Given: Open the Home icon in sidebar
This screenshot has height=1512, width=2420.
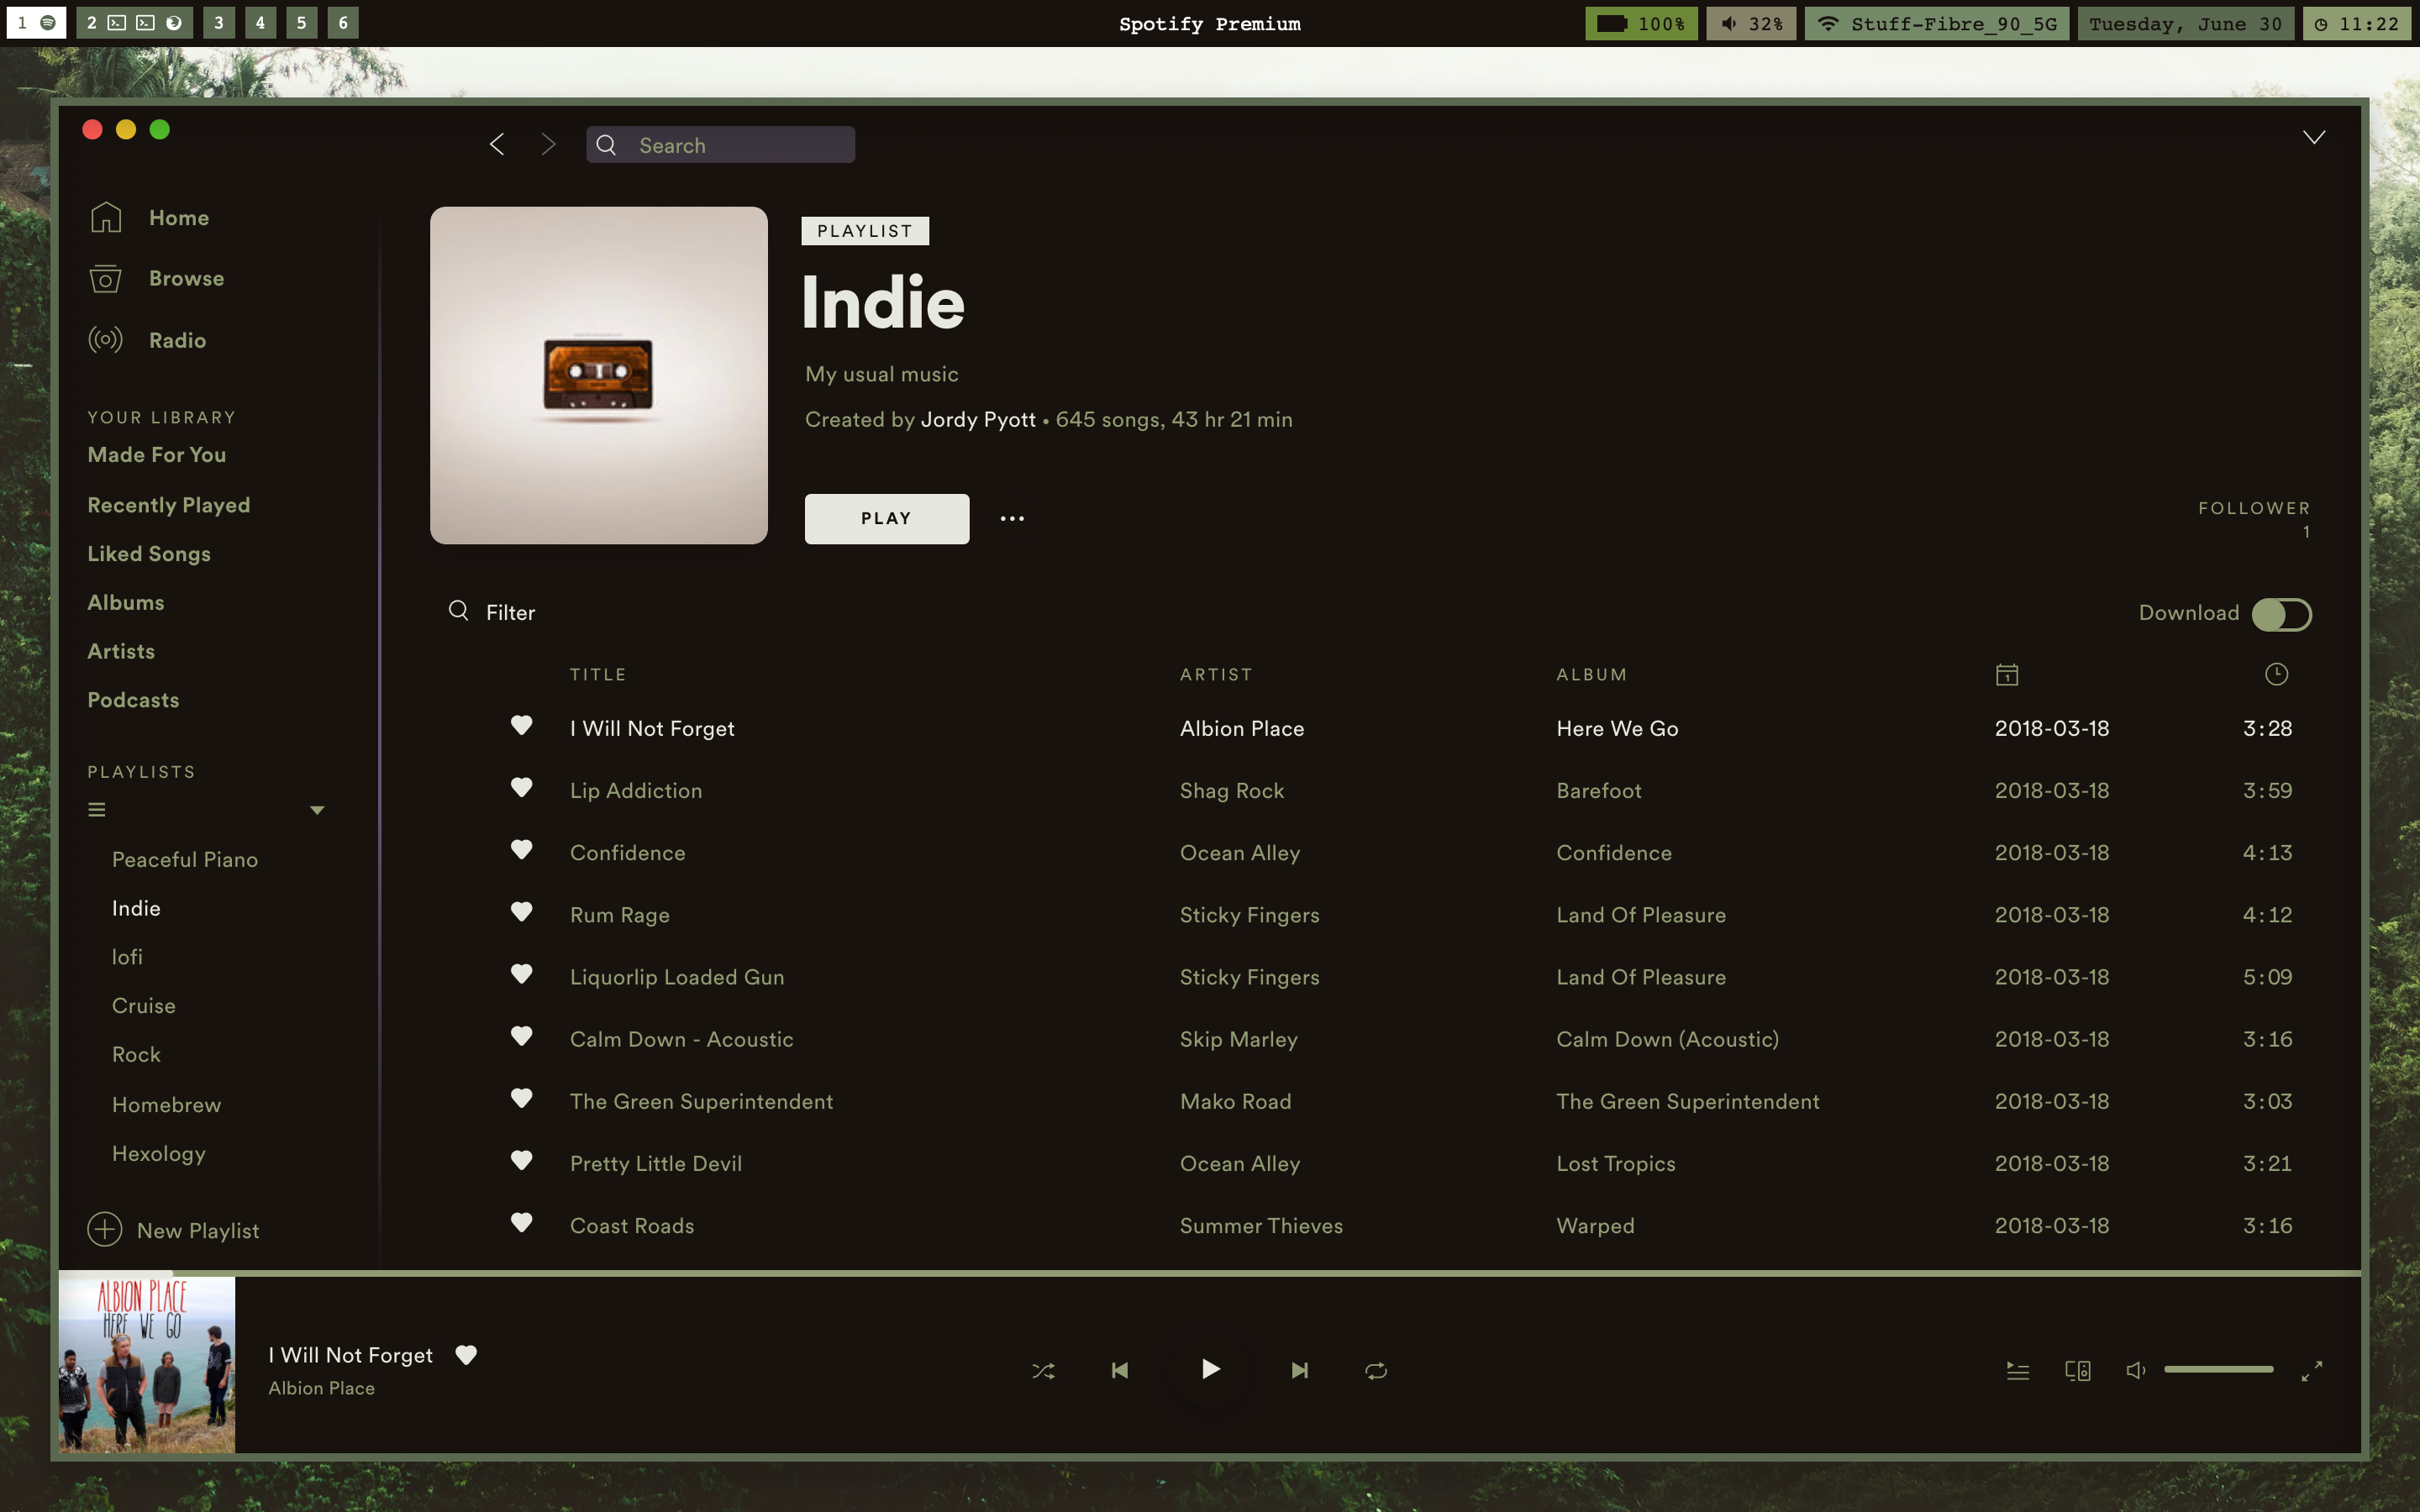Looking at the screenshot, I should point(105,217).
